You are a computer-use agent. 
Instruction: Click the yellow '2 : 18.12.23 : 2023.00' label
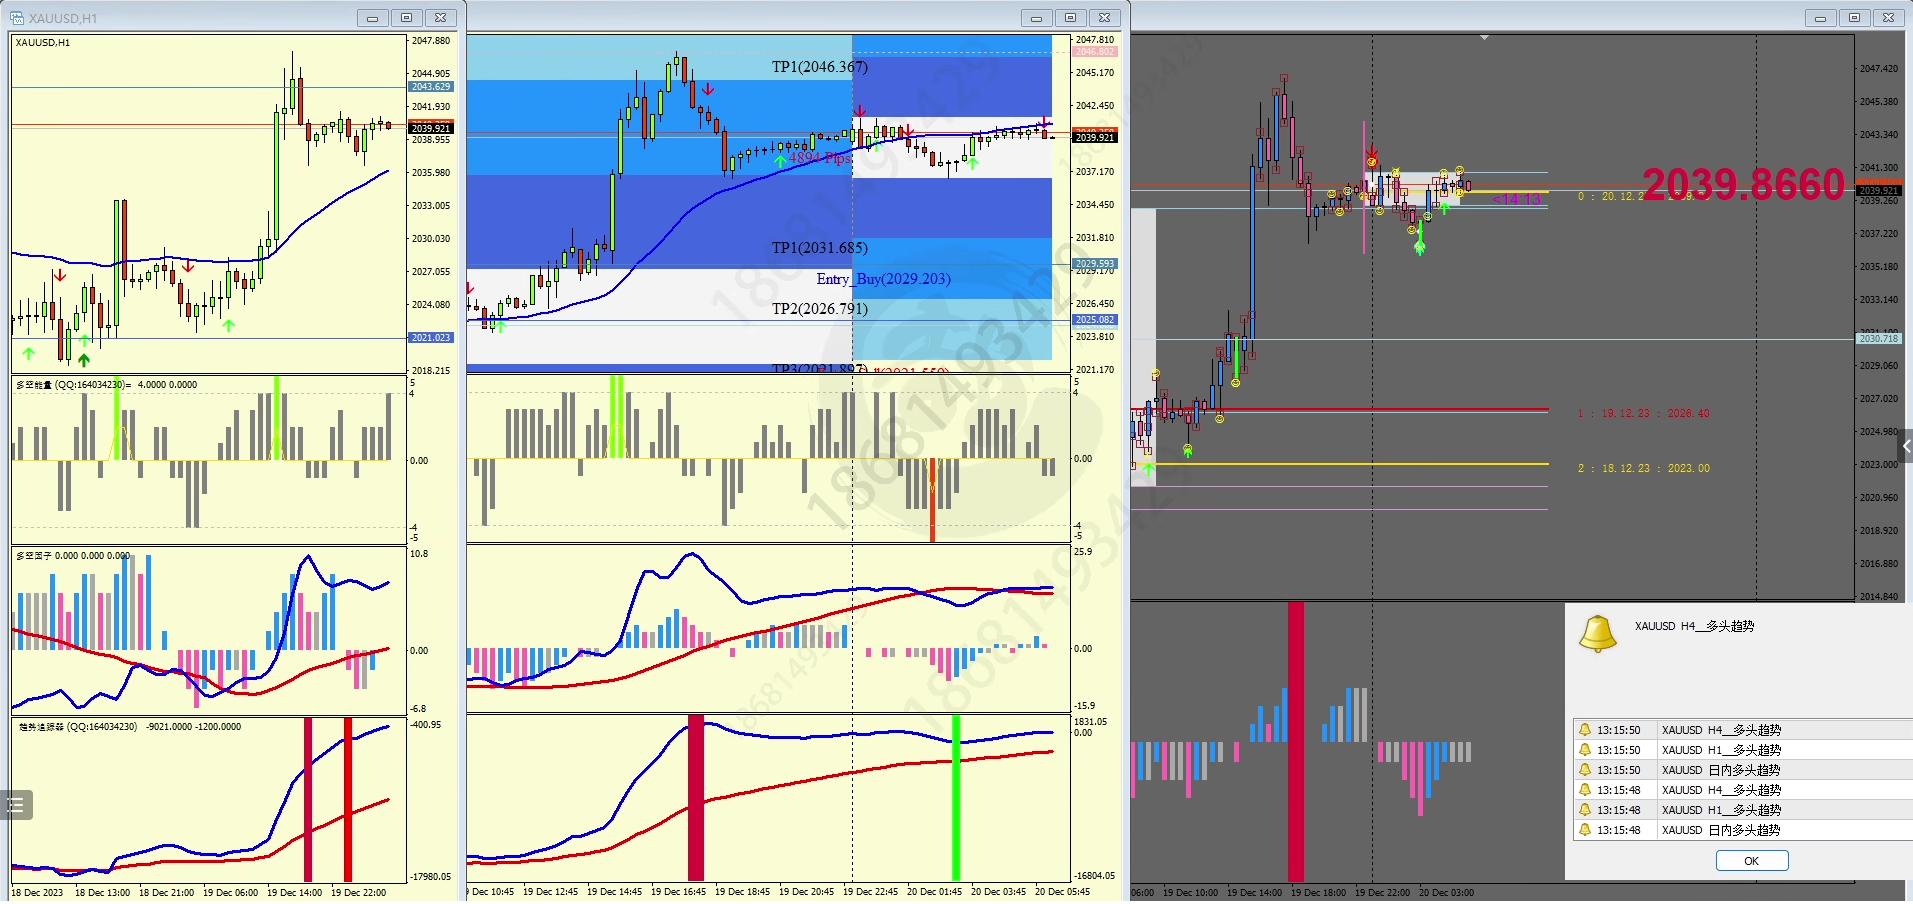(1644, 468)
